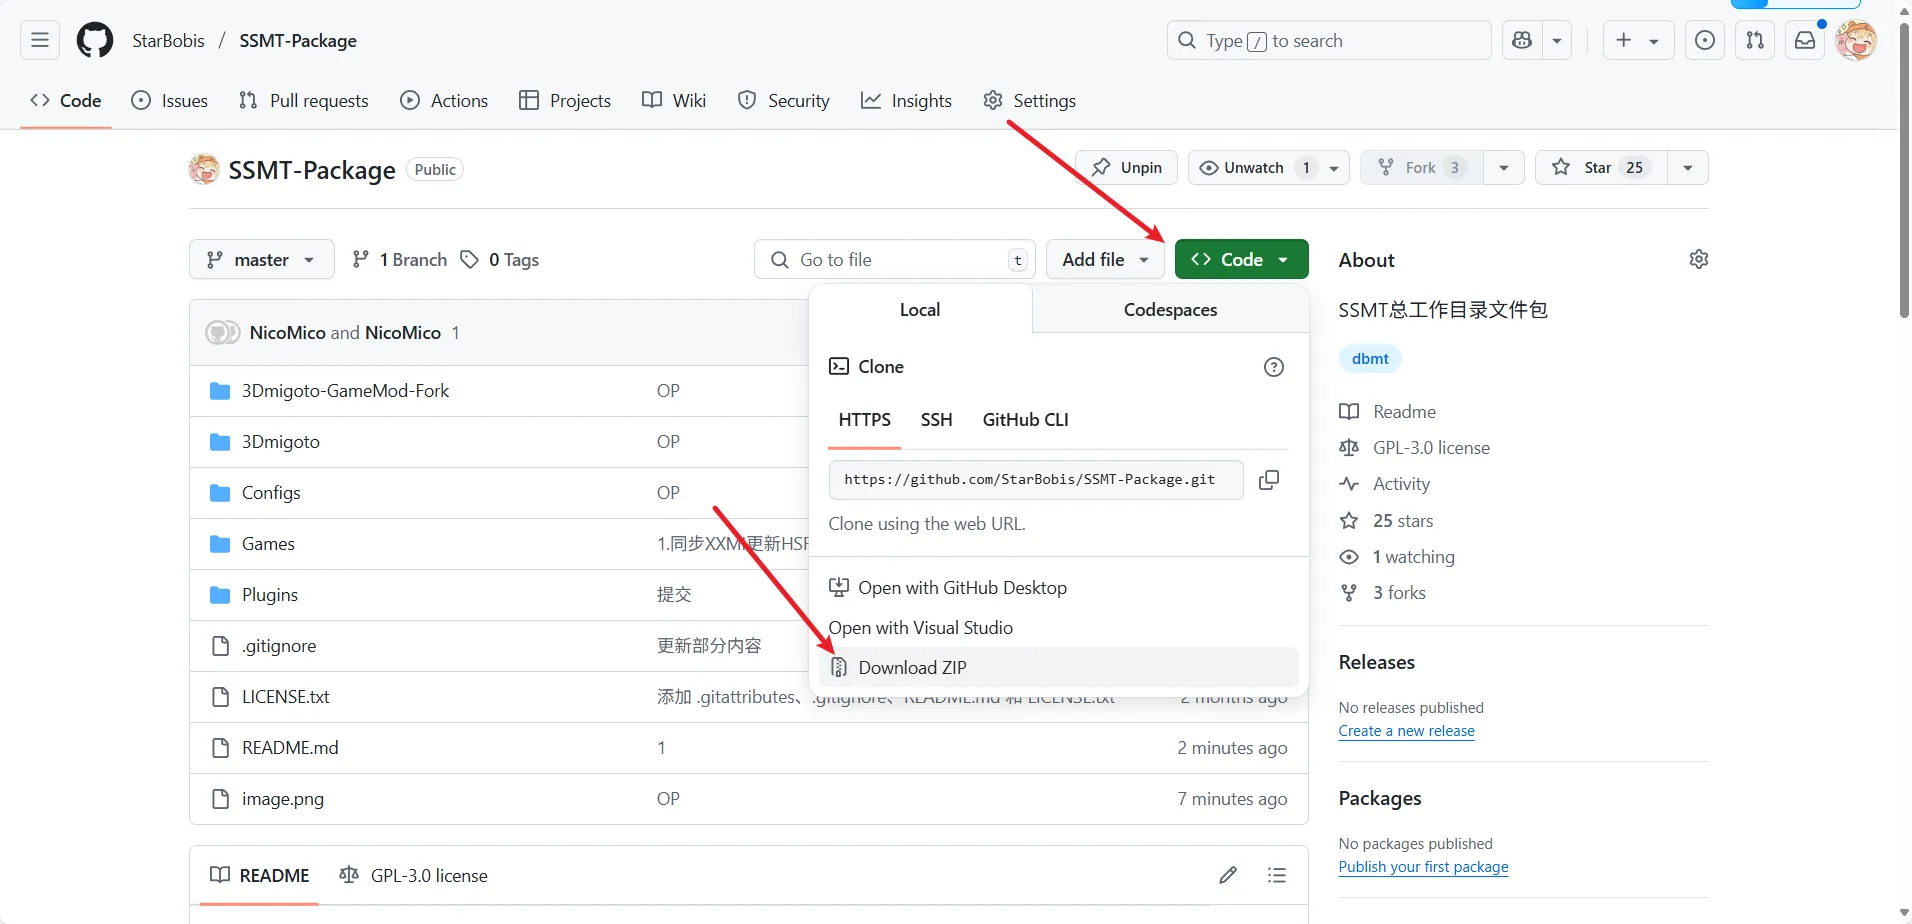Screen dimensions: 1912x924
Task: Open the README outline list icon
Action: 1277,875
